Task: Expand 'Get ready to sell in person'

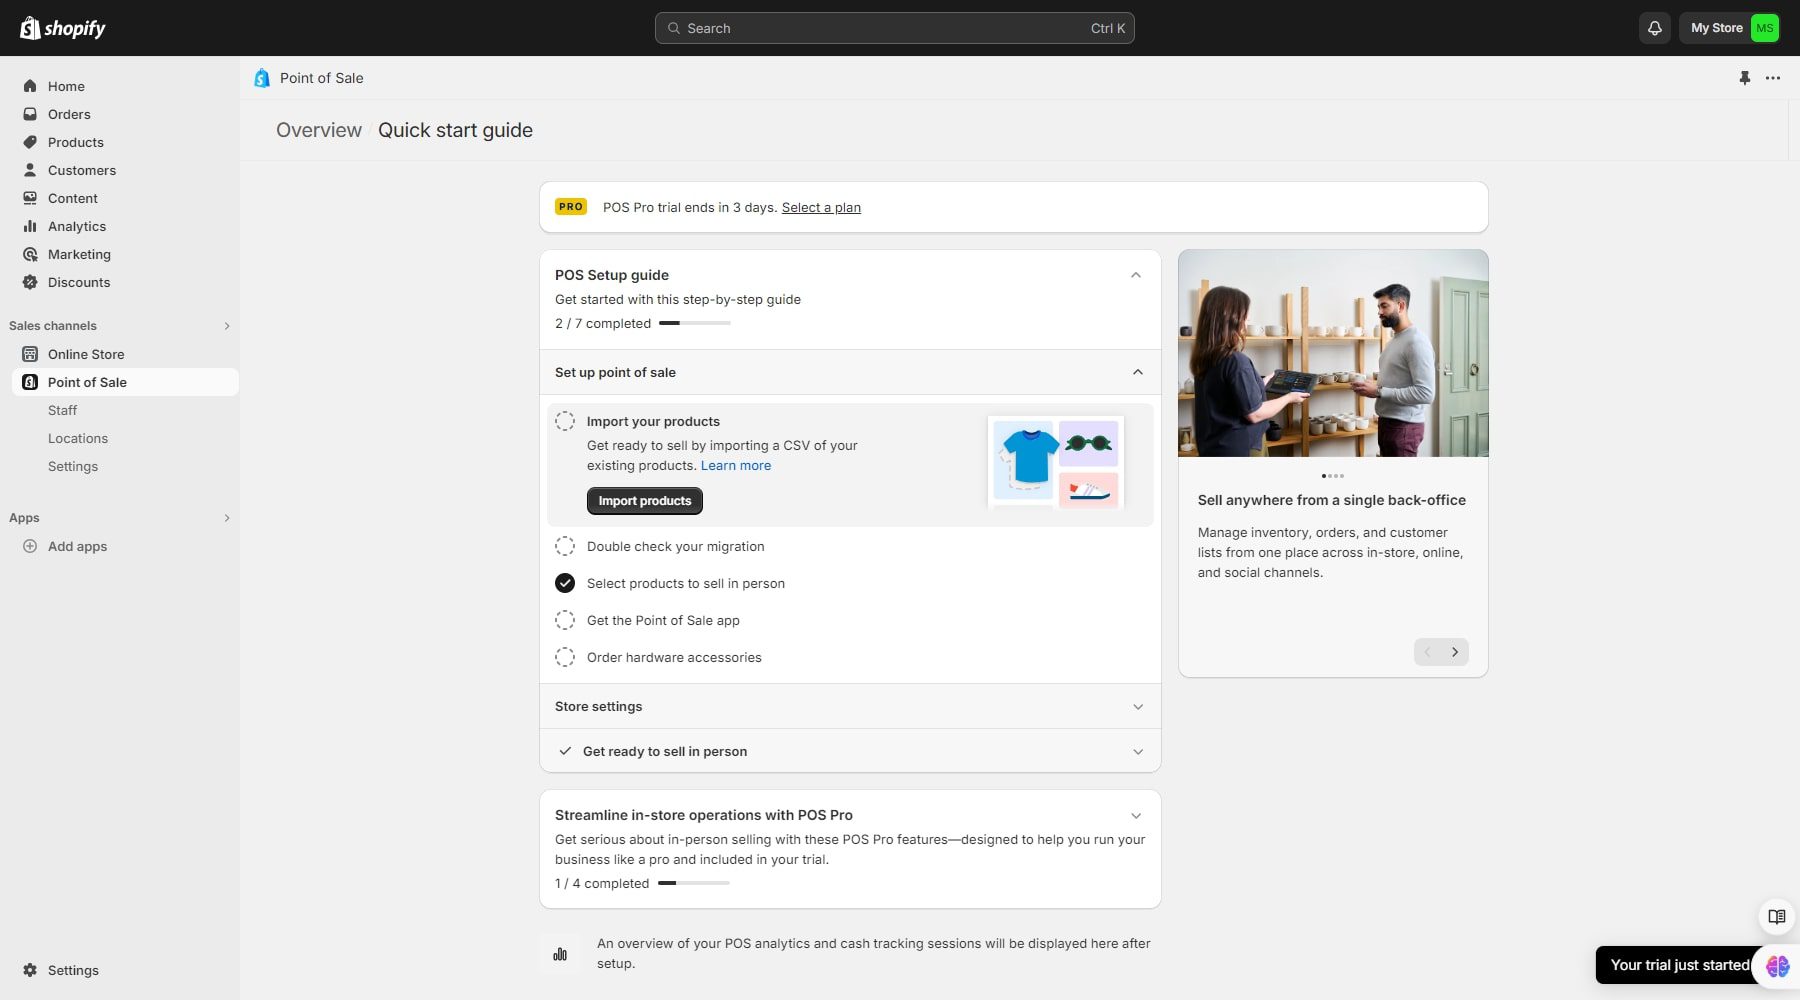Action: 1137,751
